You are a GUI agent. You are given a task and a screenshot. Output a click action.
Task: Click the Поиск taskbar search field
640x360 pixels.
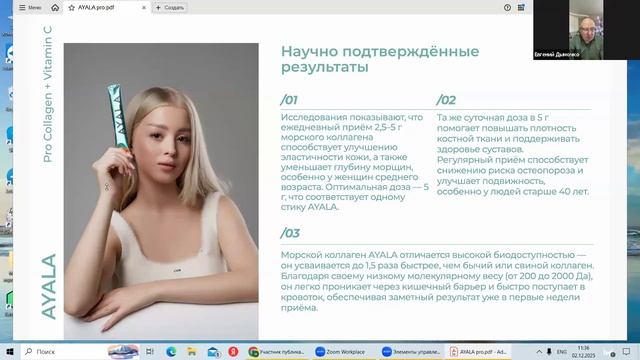coord(81,351)
